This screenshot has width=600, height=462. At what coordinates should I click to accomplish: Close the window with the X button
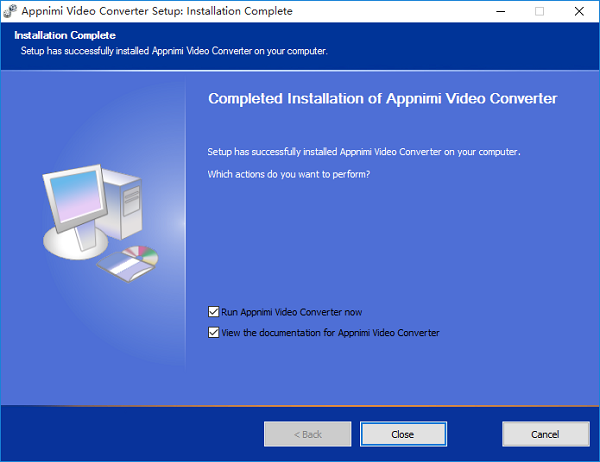(x=579, y=11)
